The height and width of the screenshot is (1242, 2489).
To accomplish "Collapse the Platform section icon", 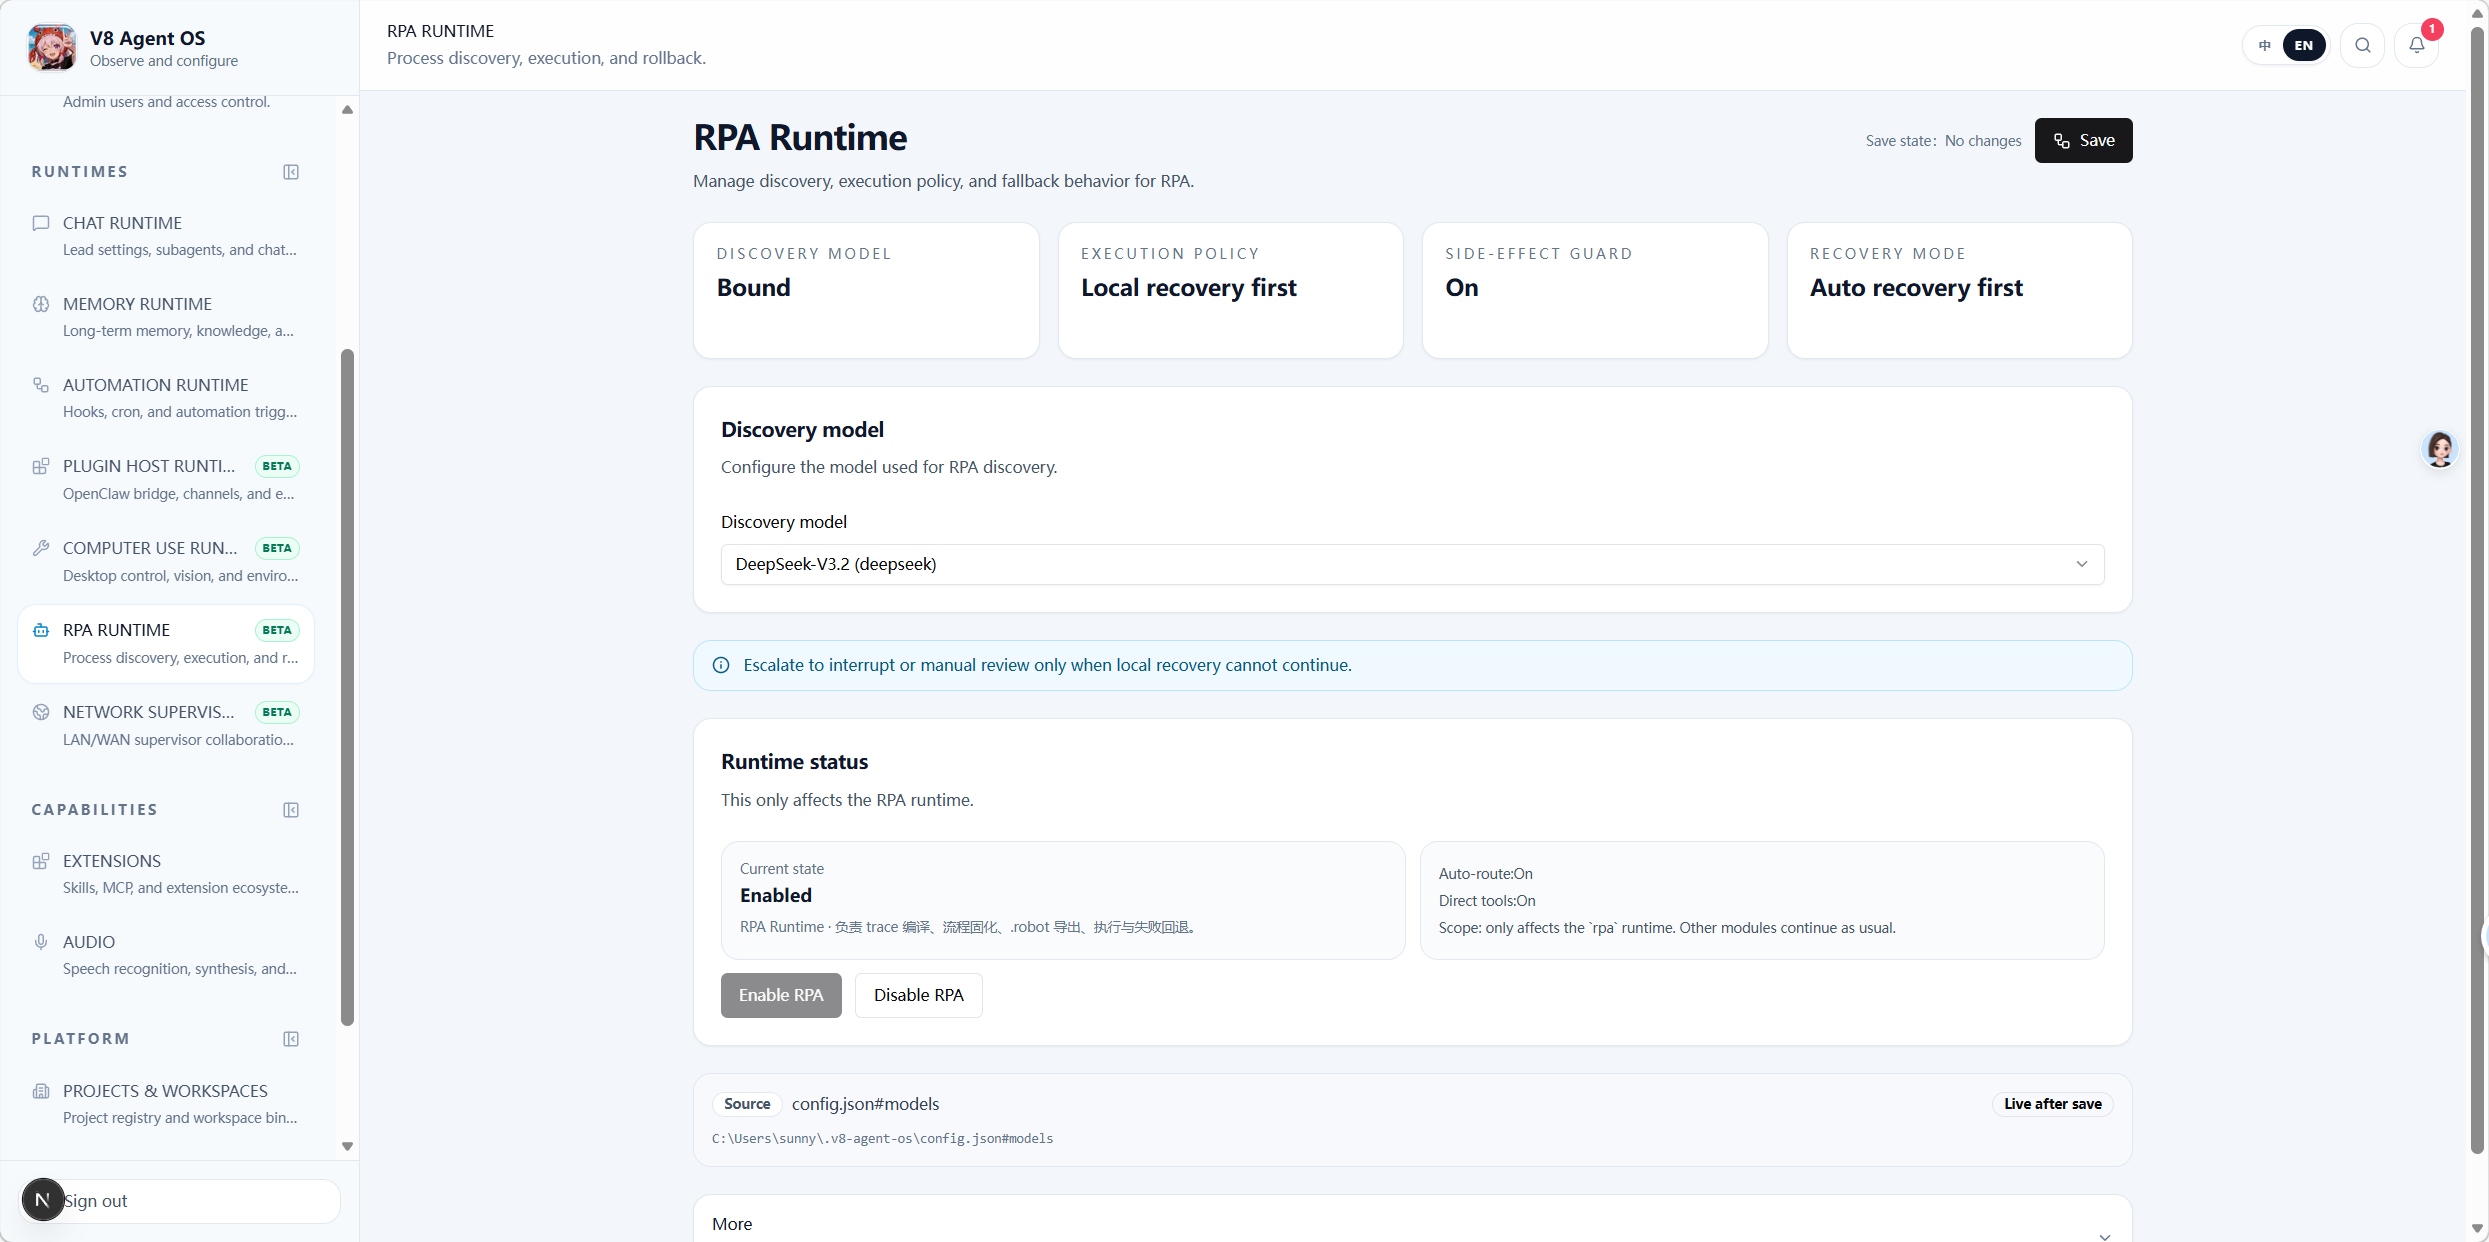I will click(x=291, y=1039).
